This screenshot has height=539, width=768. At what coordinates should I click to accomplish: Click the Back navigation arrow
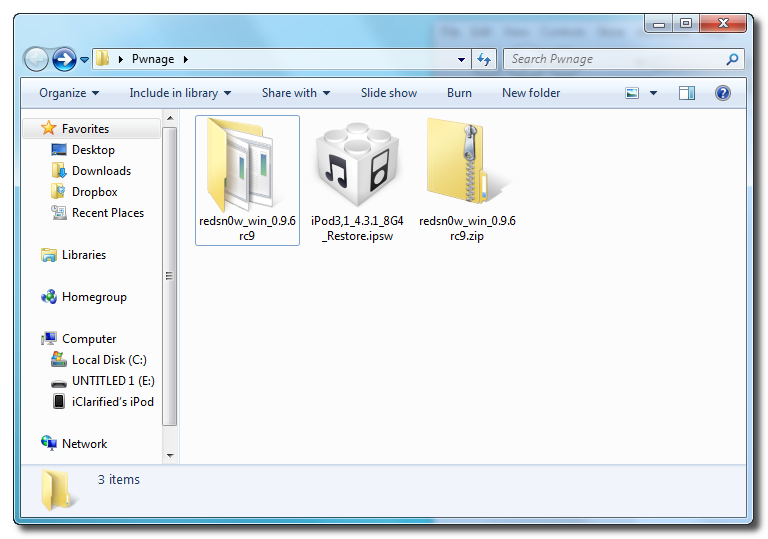(37, 59)
